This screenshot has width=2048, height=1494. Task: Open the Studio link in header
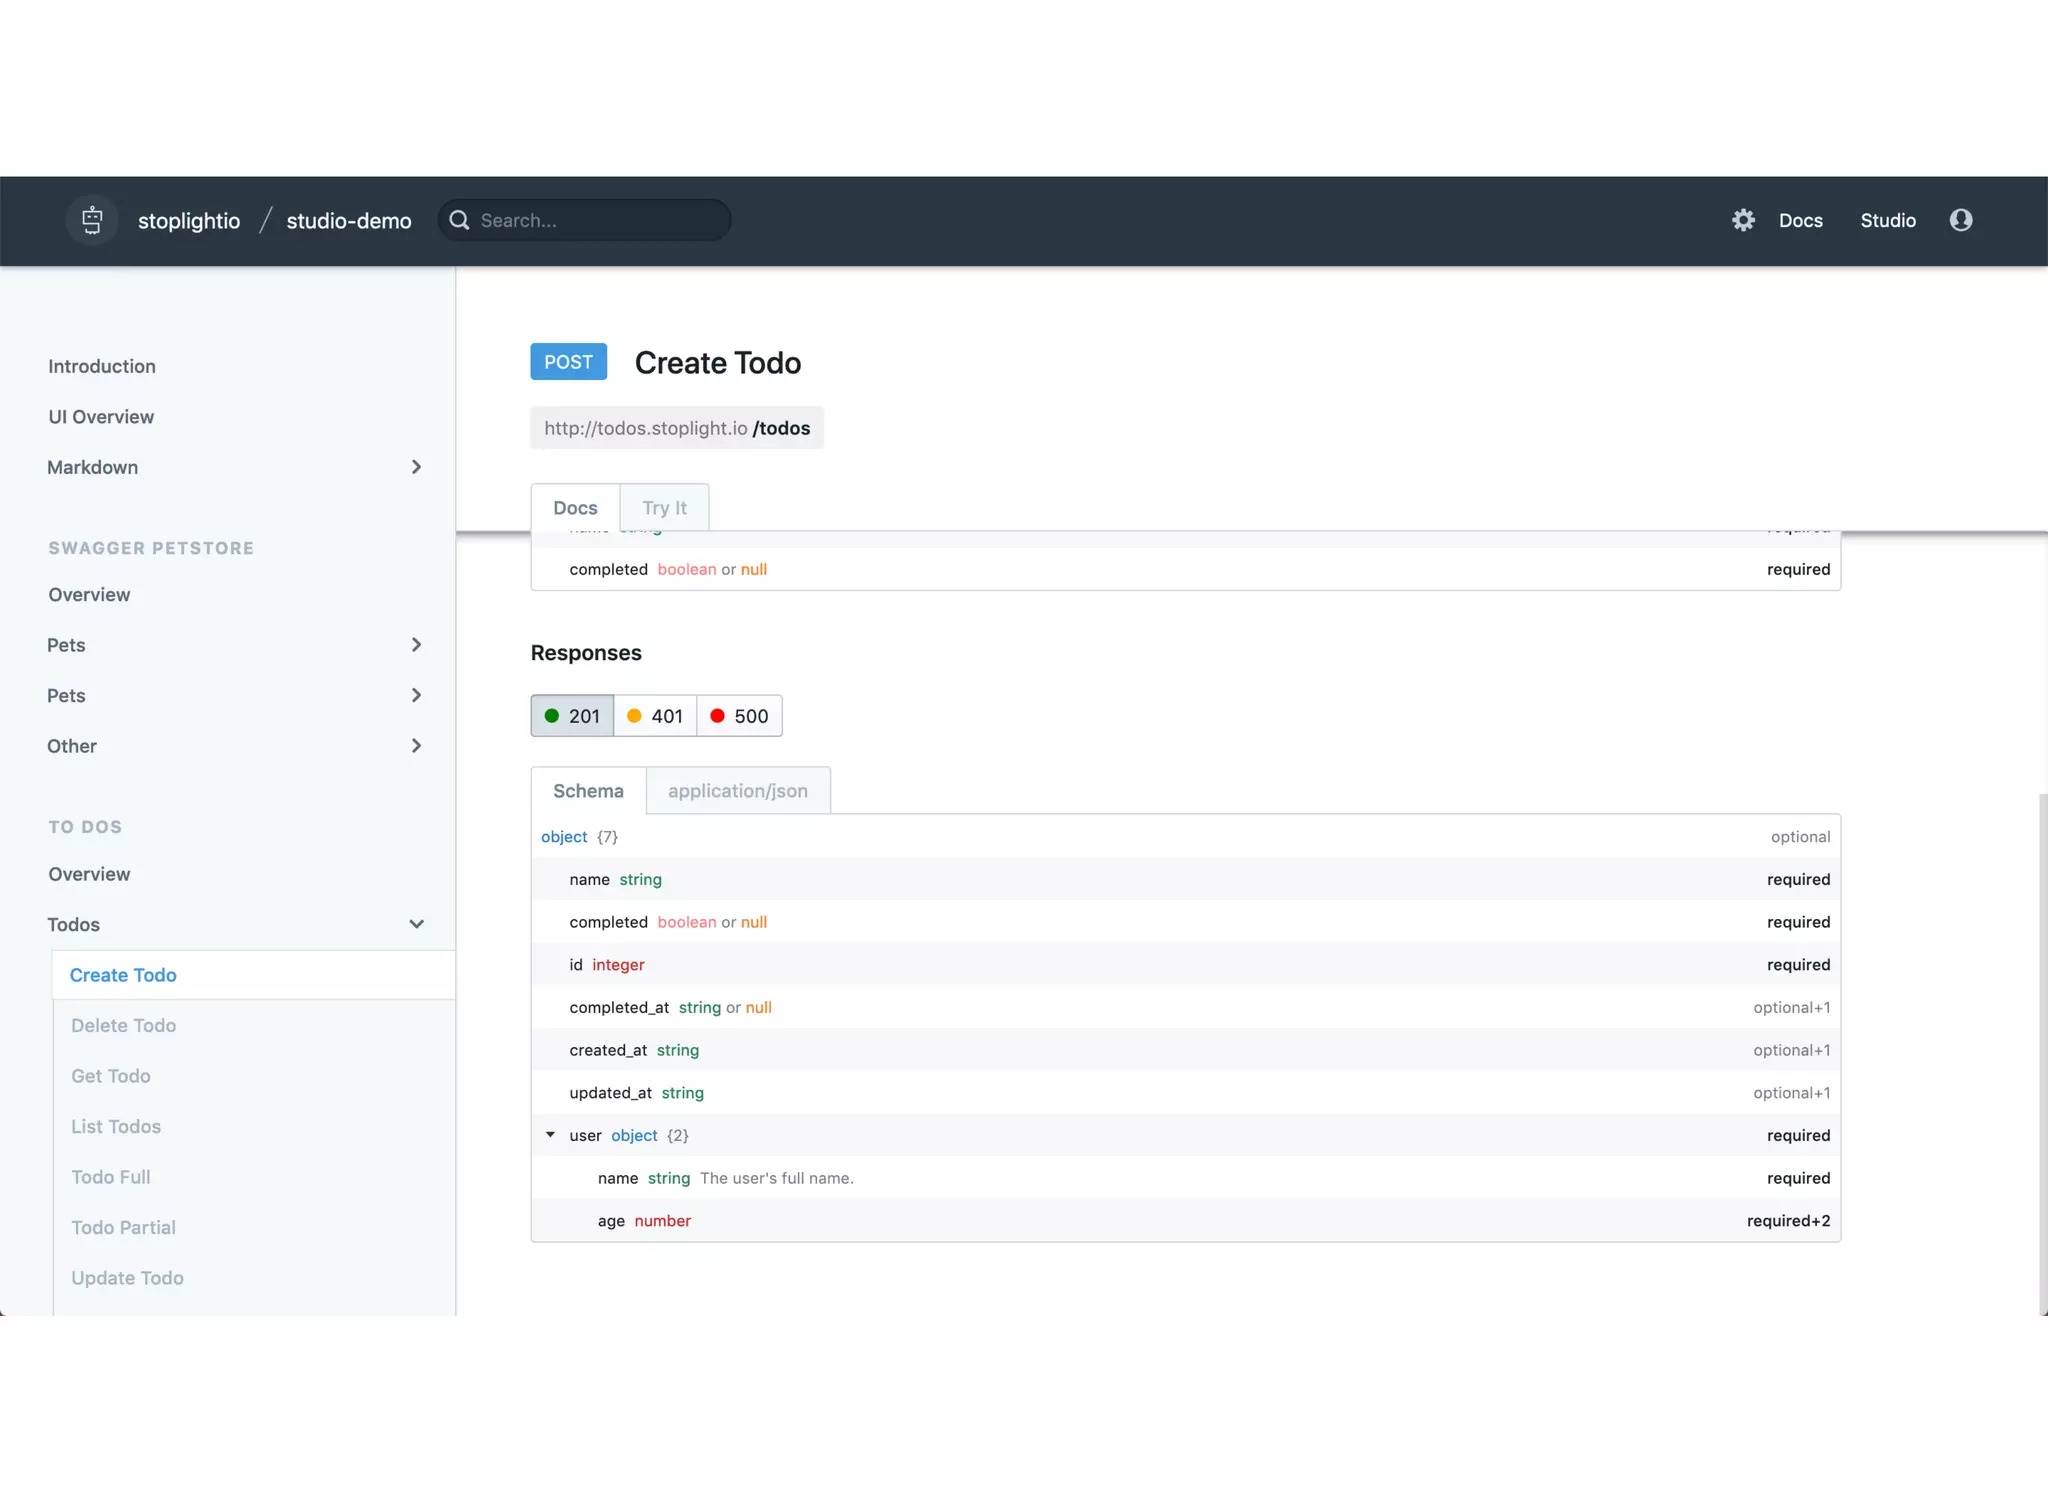(x=1887, y=220)
